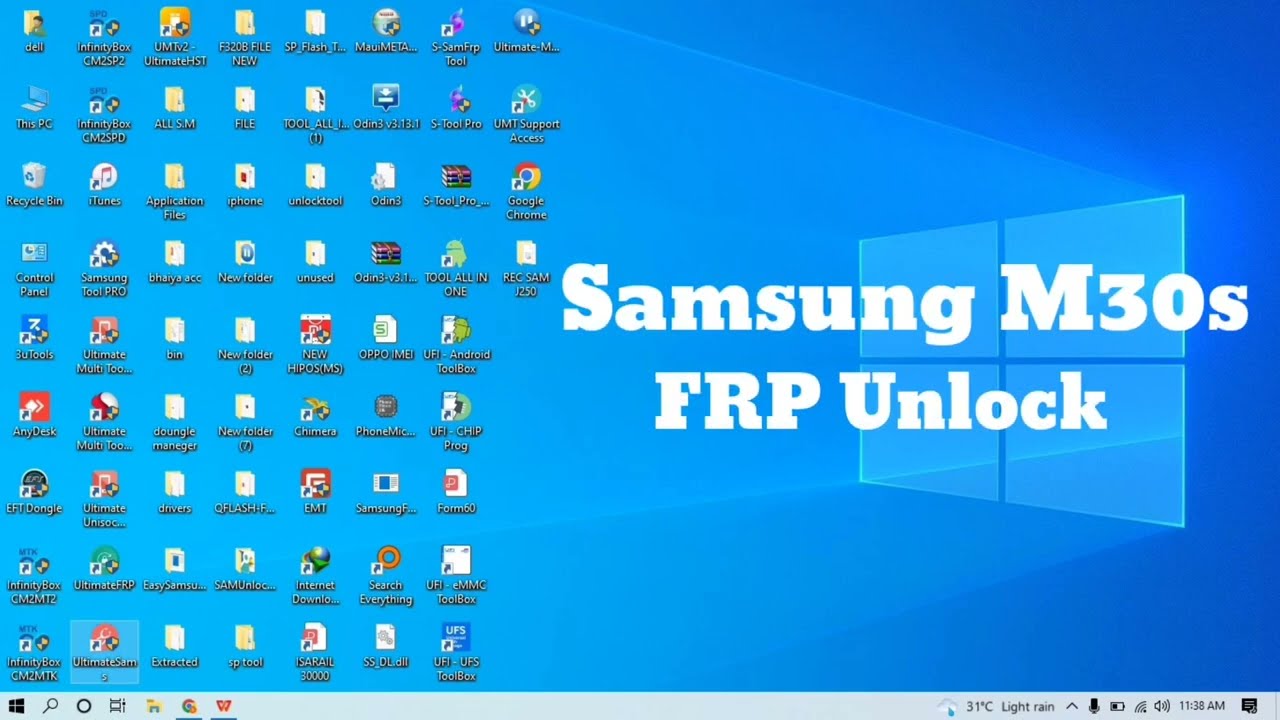1280x720 pixels.
Task: Launch S-SamFrp Tool icon
Action: (456, 37)
